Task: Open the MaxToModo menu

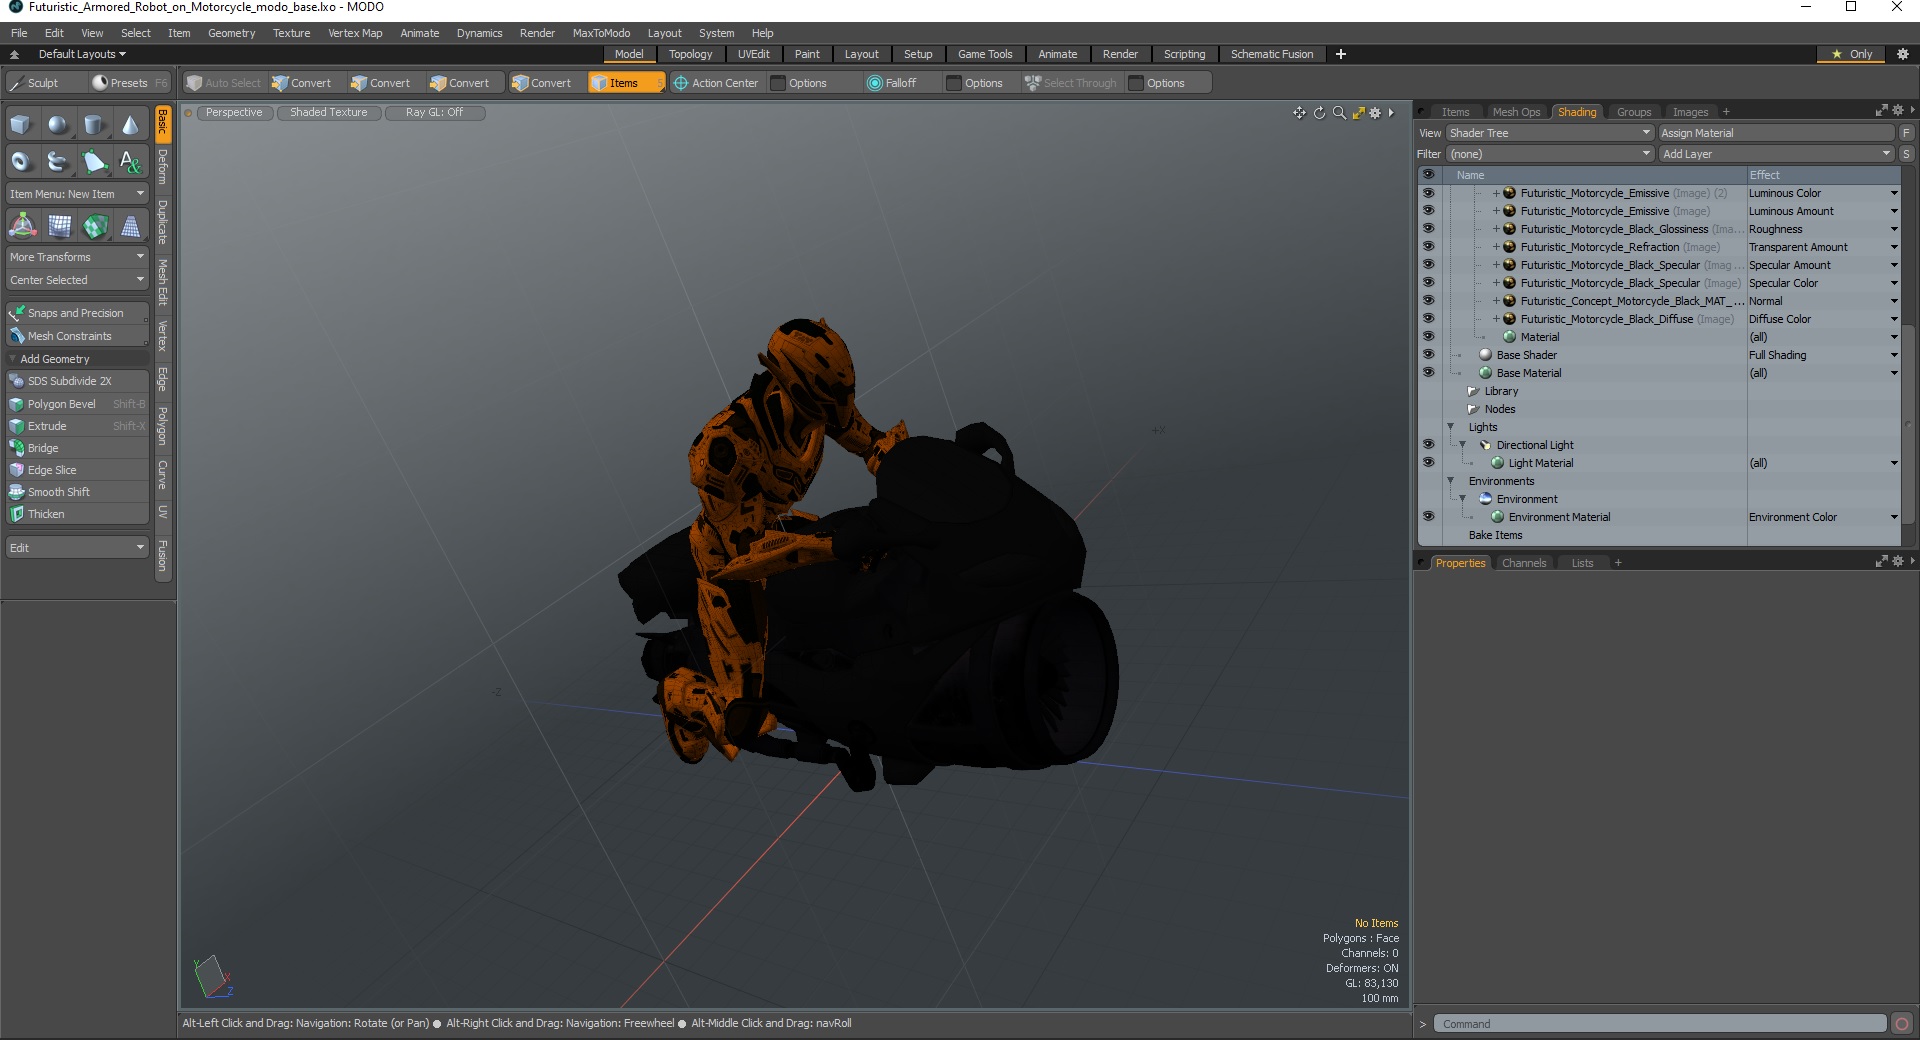Action: pyautogui.click(x=601, y=33)
